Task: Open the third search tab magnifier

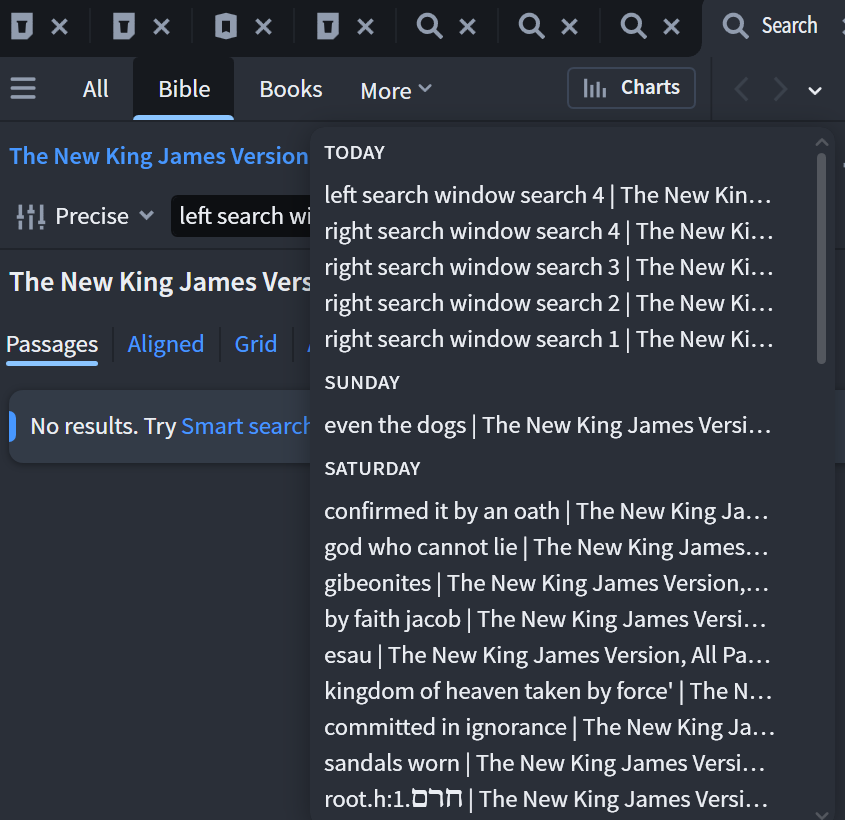Action: [x=633, y=26]
